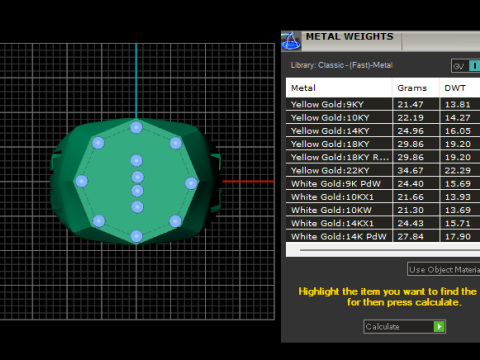Toggle the G/ units switch
This screenshot has height=360, width=480.
coord(465,66)
